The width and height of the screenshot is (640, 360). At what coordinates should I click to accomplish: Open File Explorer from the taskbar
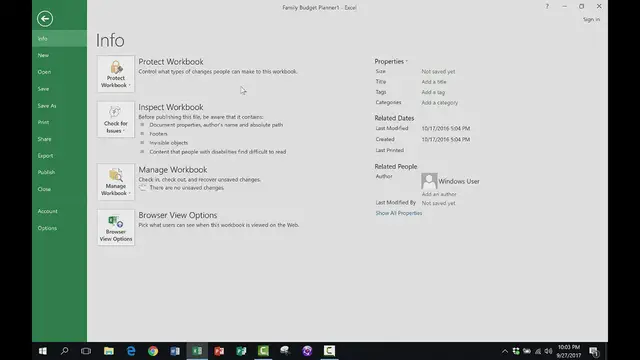point(109,351)
